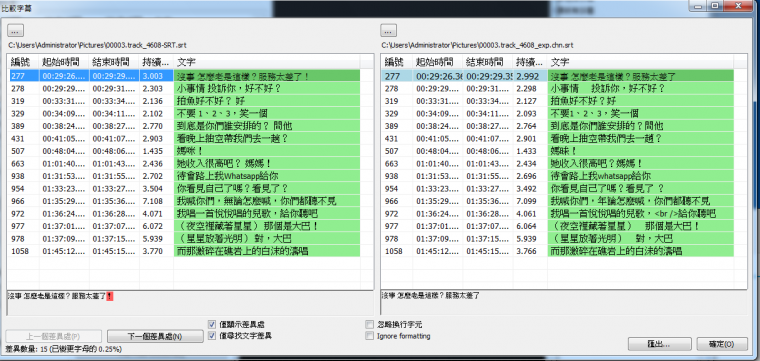Open file browser for the SRT.srt subtitle
This screenshot has width=760, height=361.
tap(15, 31)
